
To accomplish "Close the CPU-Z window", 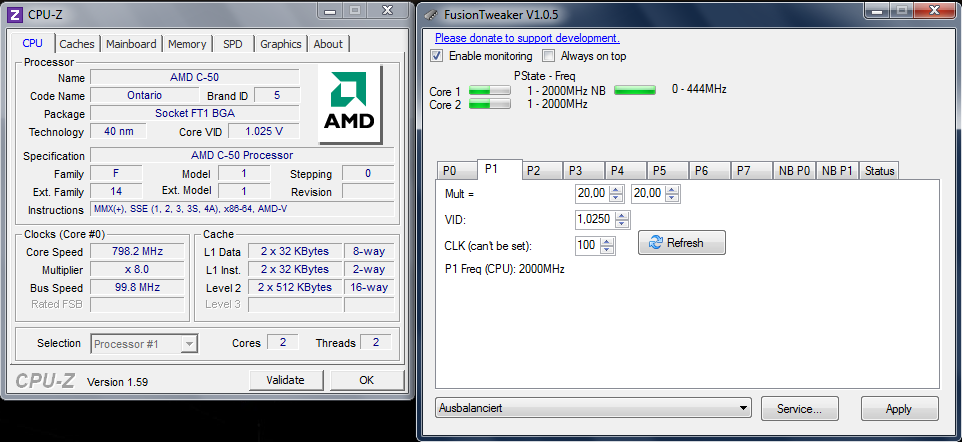I will click(x=387, y=10).
